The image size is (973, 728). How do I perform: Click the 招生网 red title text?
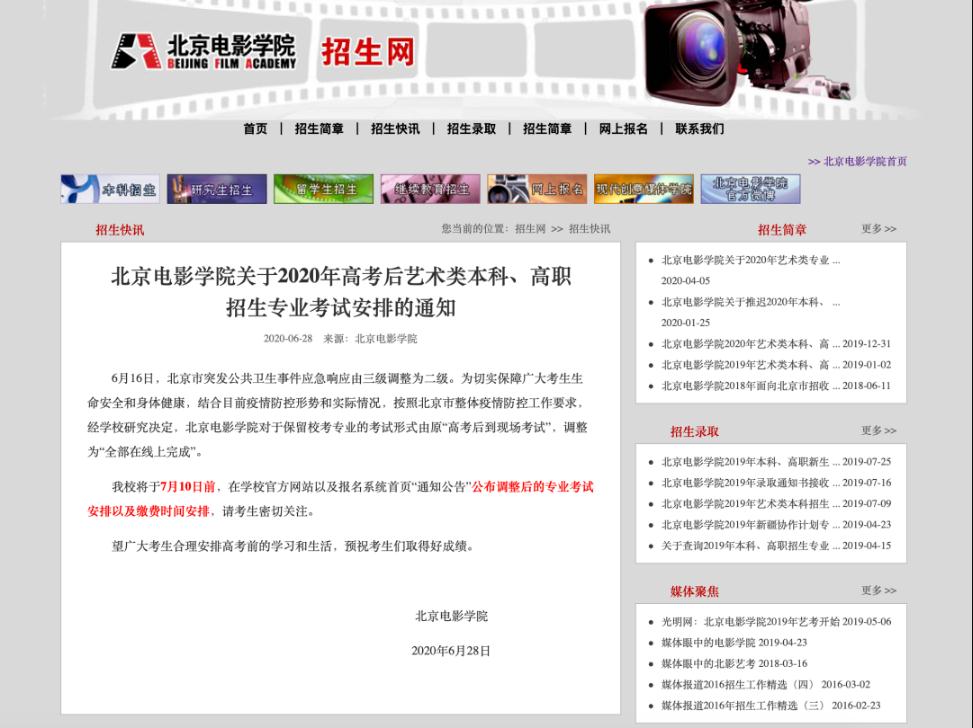(x=367, y=52)
